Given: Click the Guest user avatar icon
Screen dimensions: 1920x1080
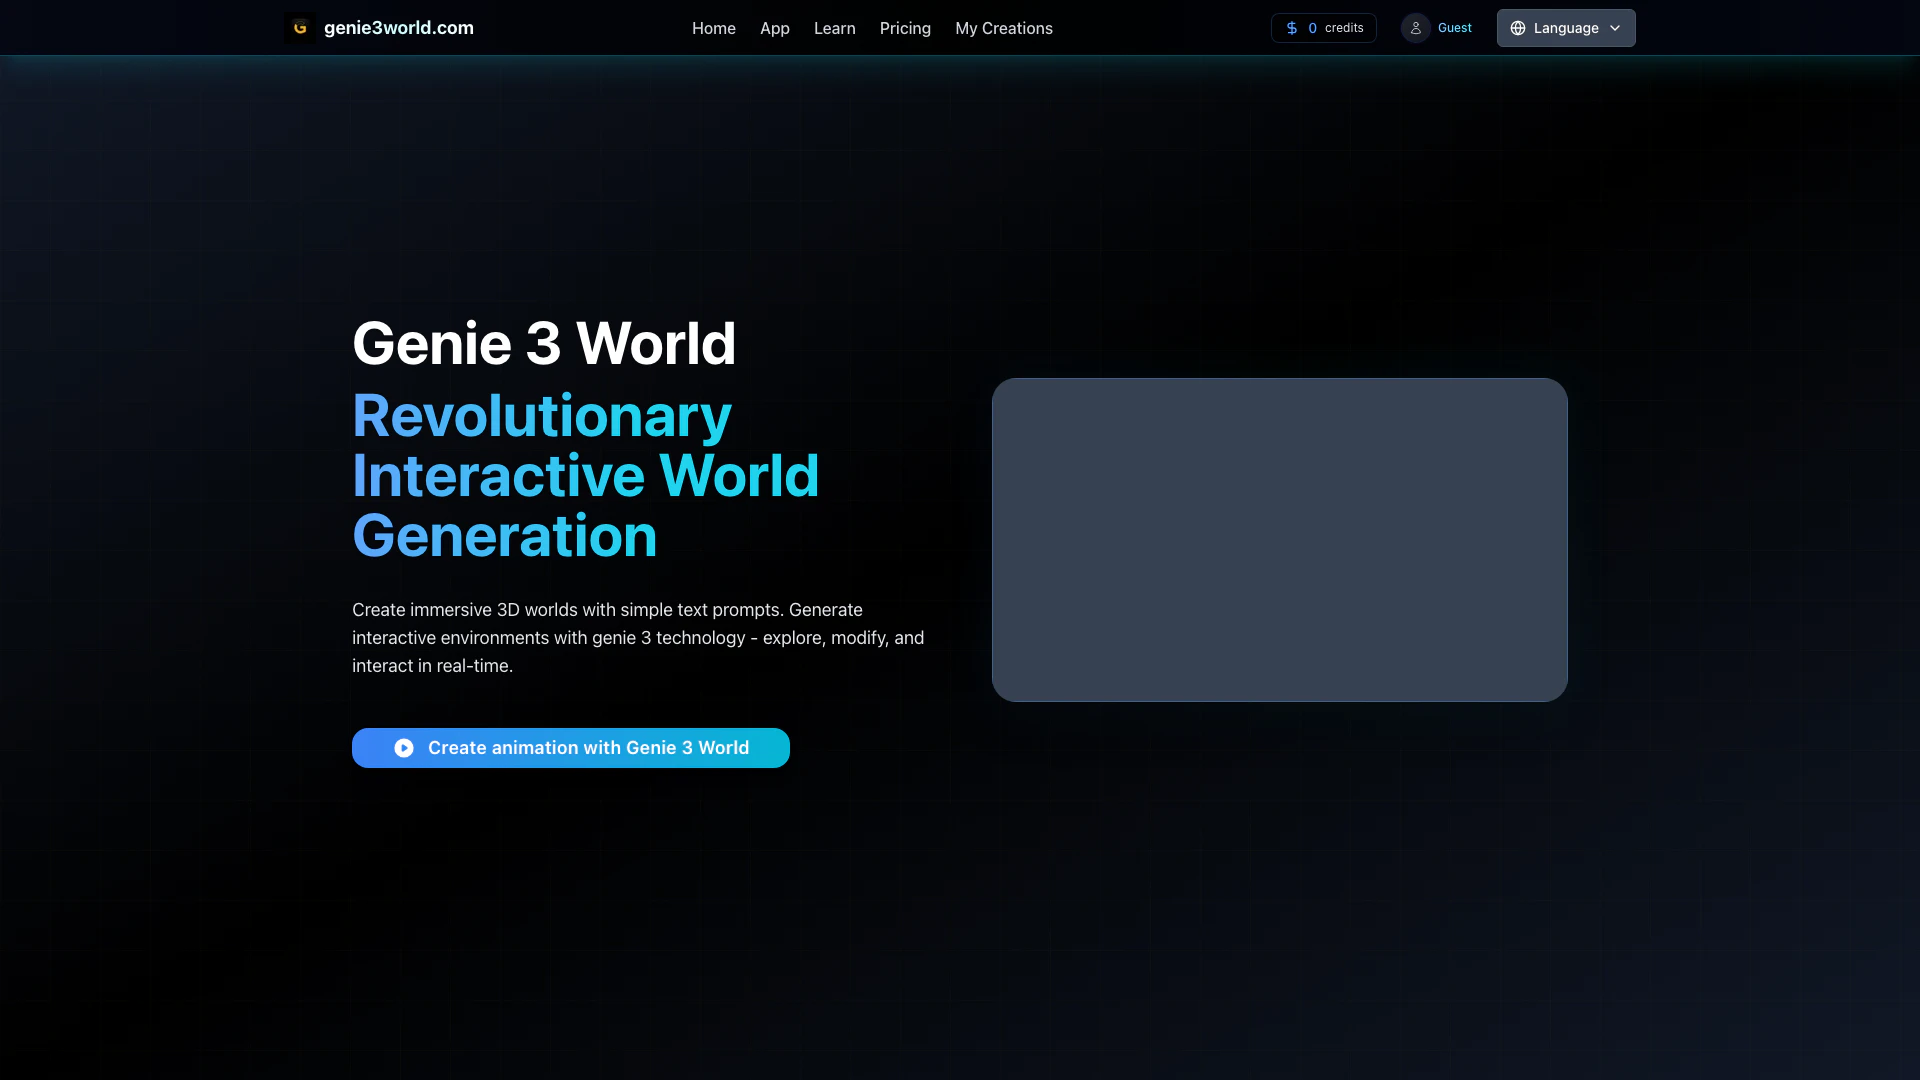Looking at the screenshot, I should [x=1415, y=28].
